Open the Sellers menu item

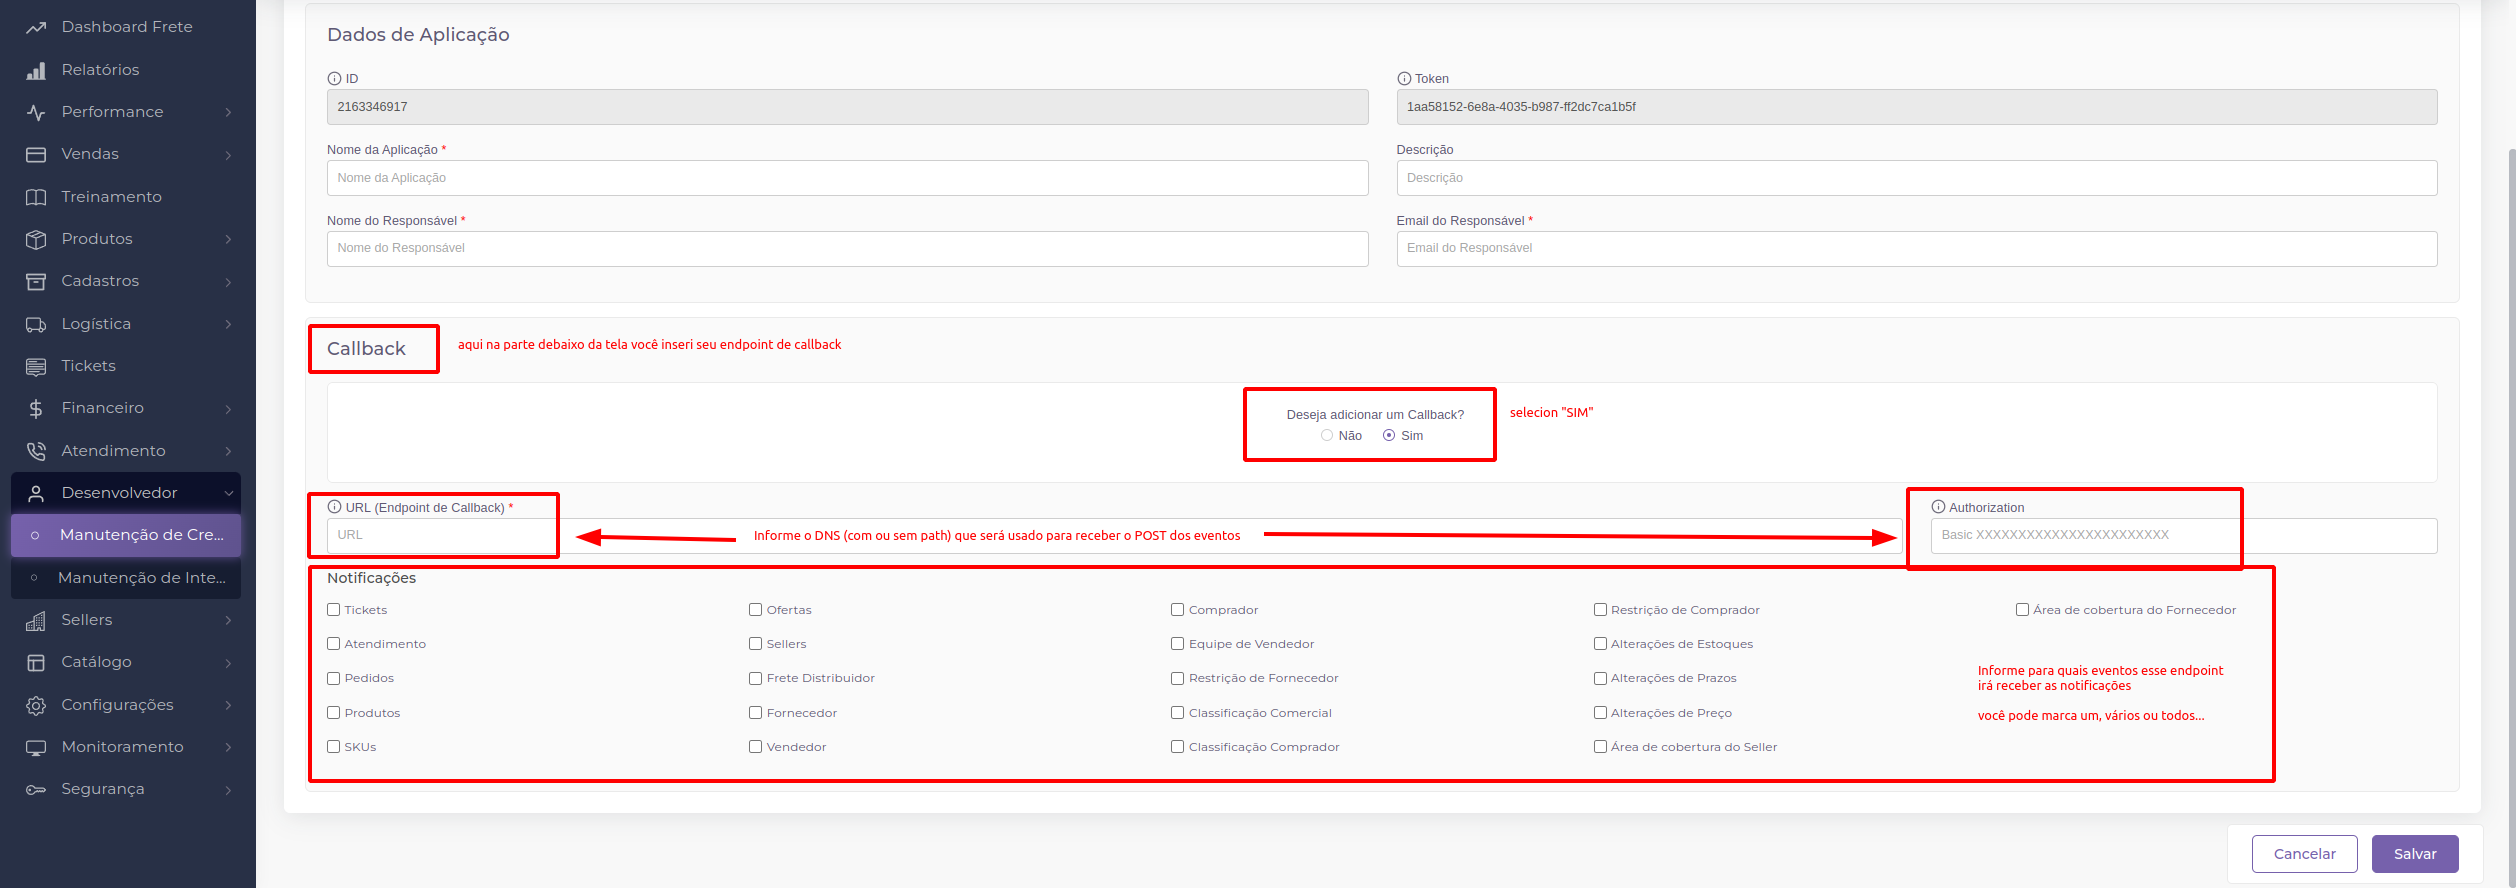87,620
